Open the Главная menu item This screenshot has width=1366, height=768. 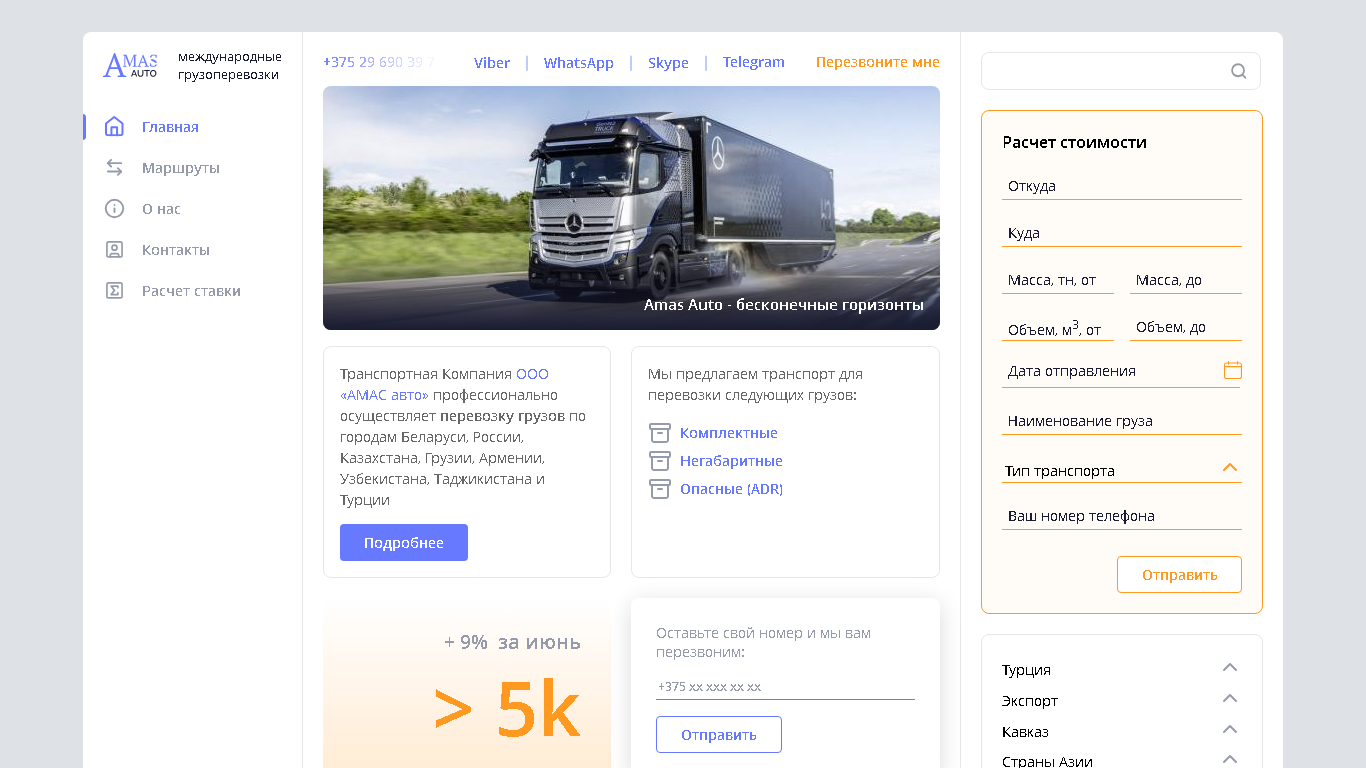(x=170, y=127)
